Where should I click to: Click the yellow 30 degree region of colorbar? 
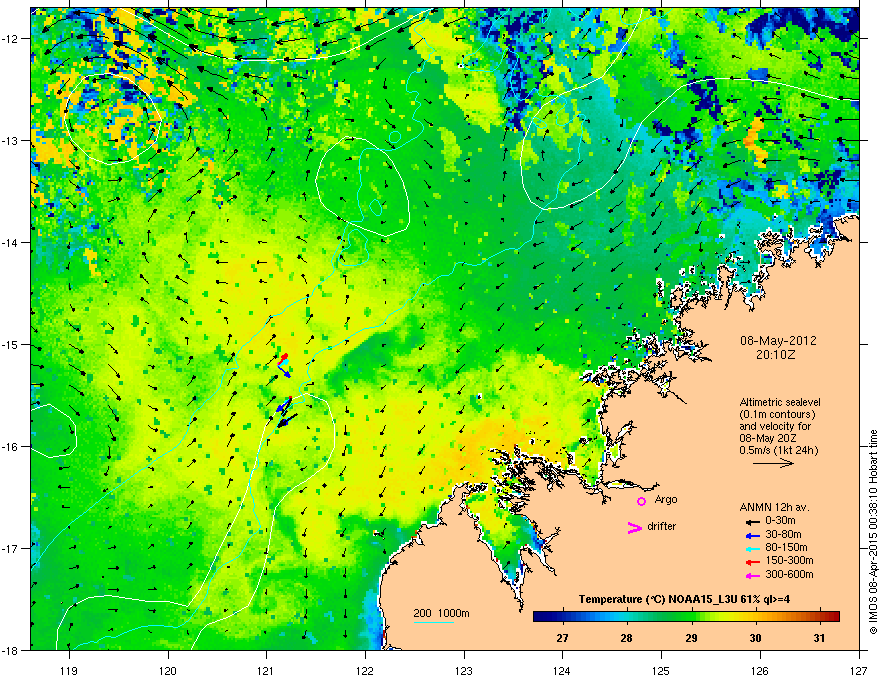point(755,617)
